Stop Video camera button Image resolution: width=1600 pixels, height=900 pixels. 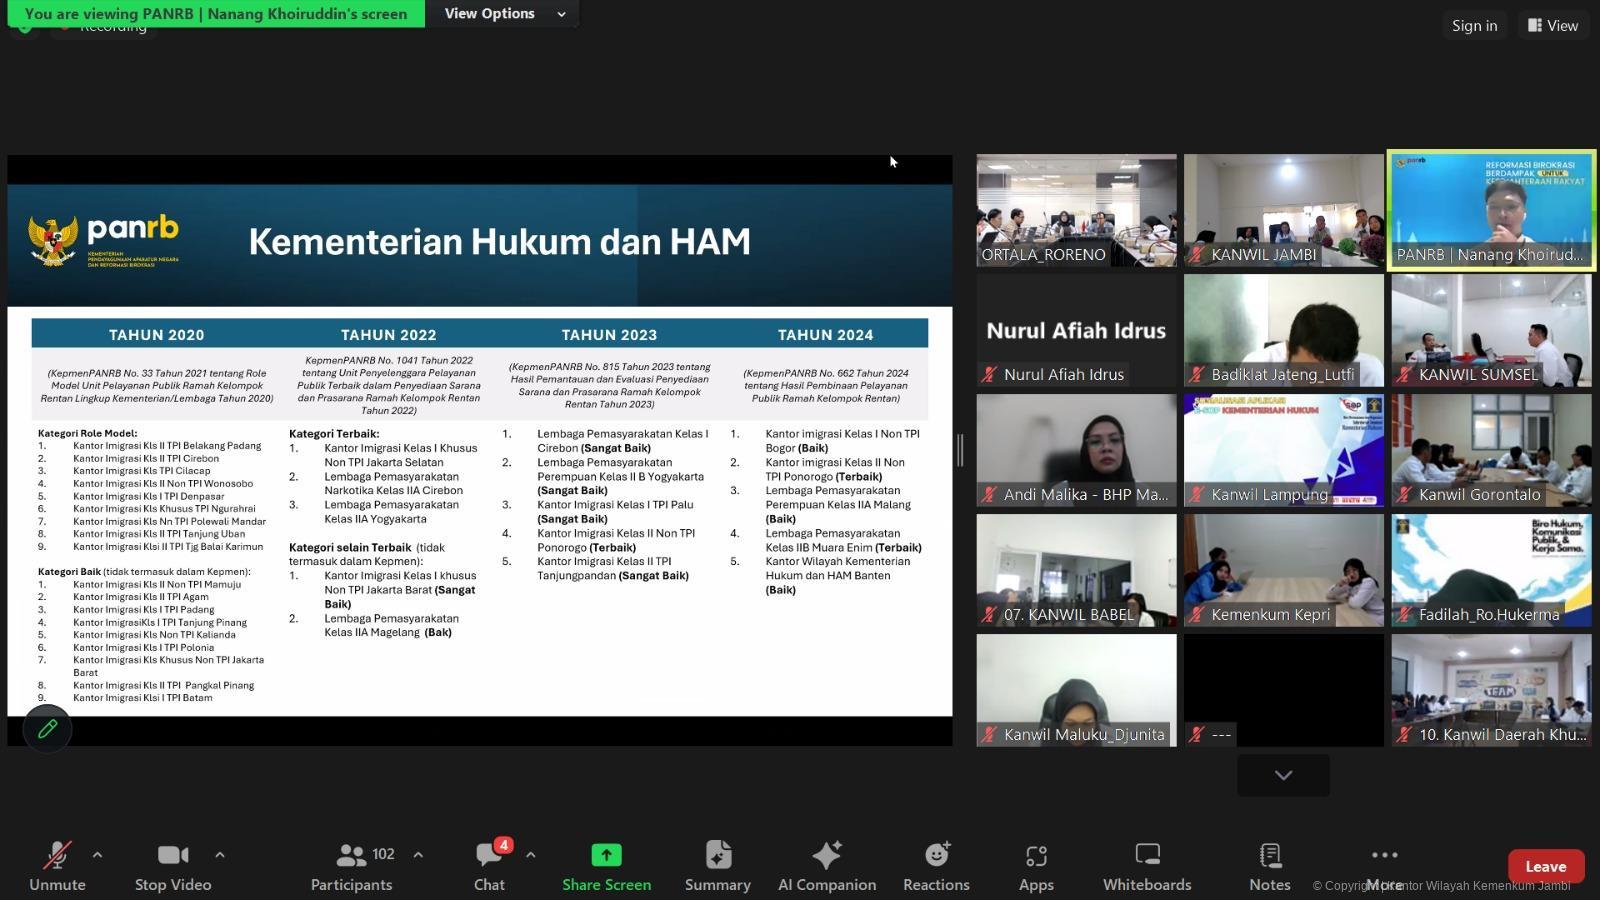[x=173, y=866]
